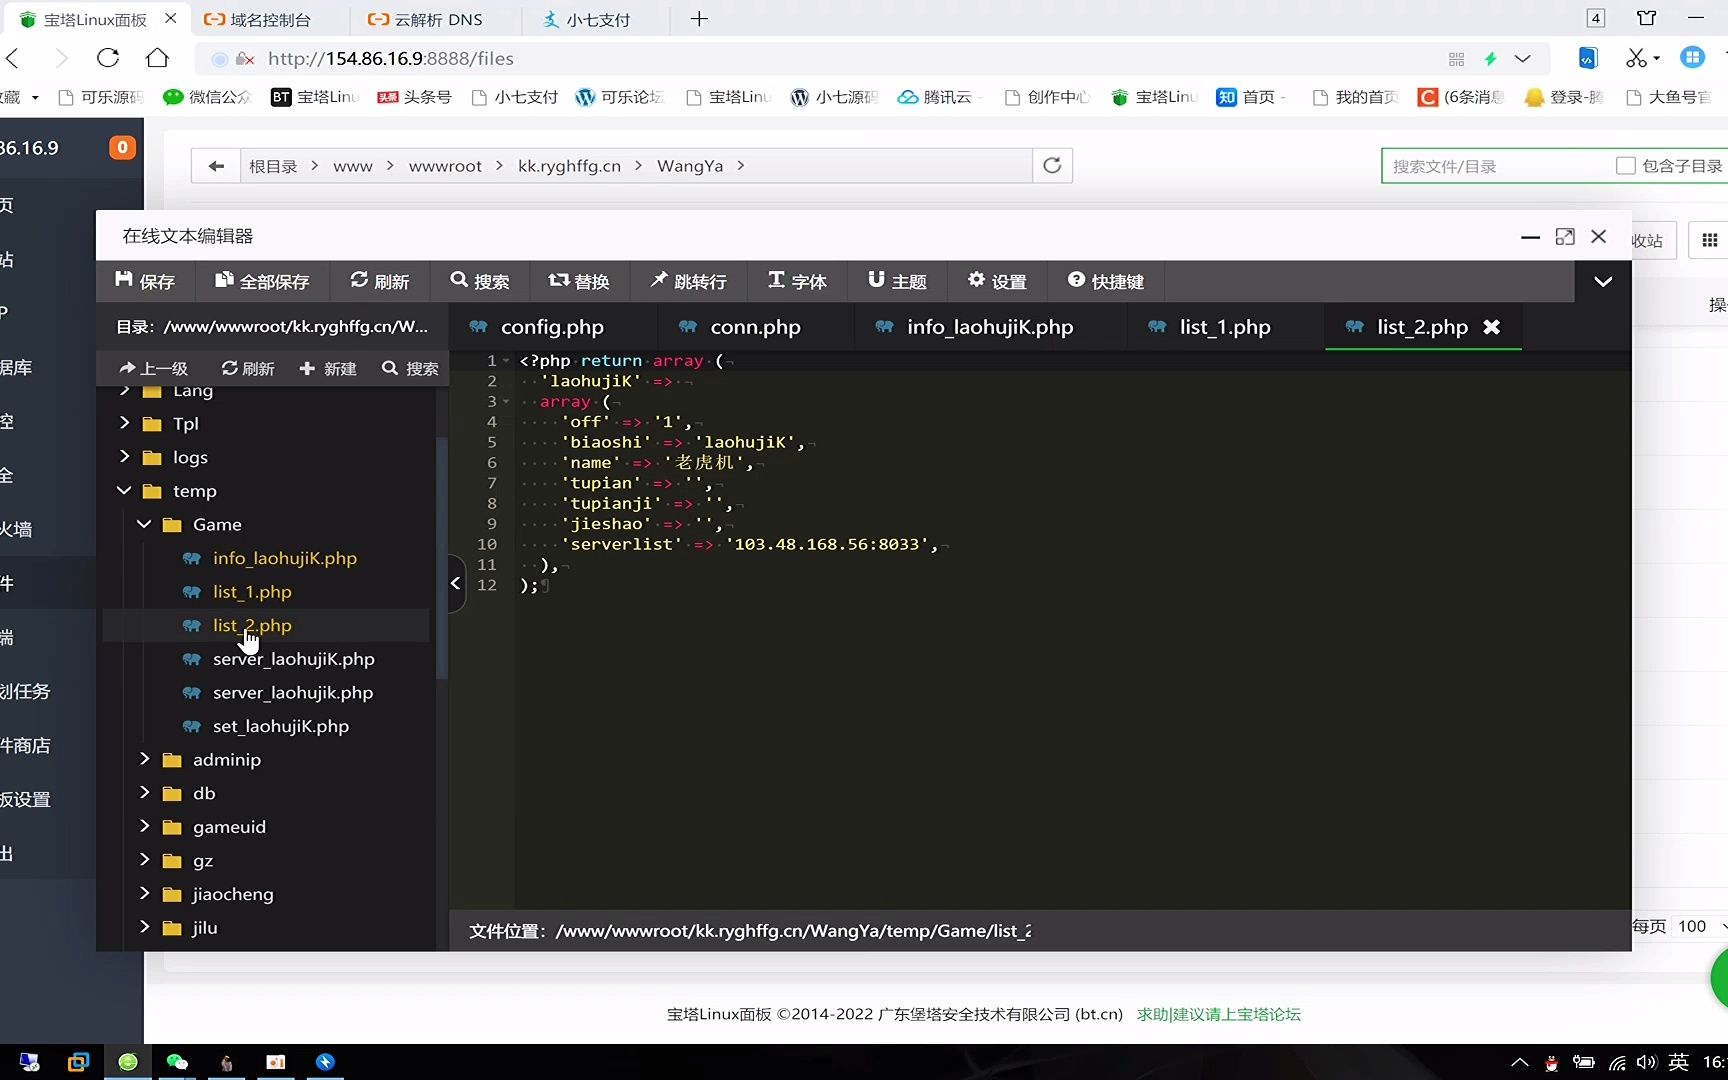This screenshot has height=1080, width=1728.
Task: Navigate to wwwroot in breadcrumb
Action: coord(445,166)
